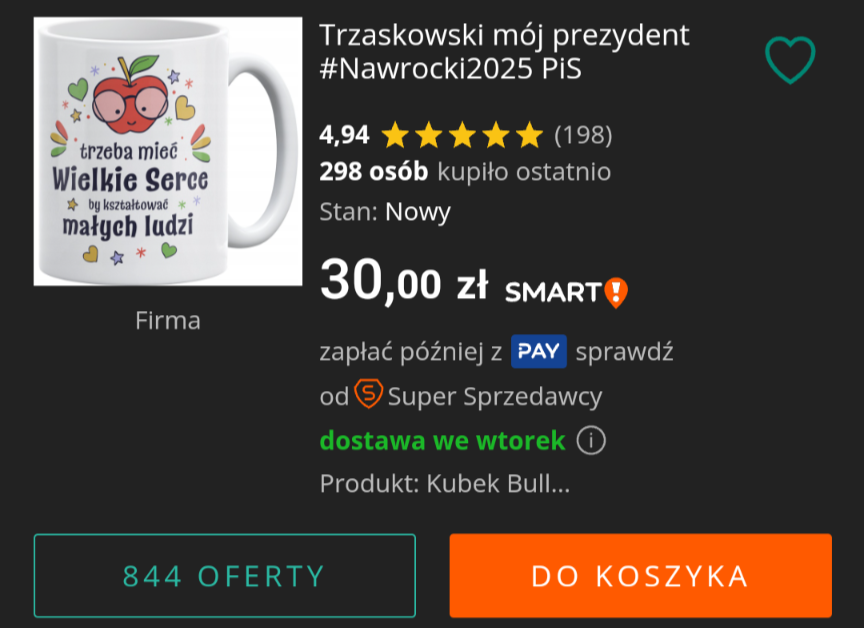Click Produkt: Kubek Bull... truncated text
This screenshot has height=628, width=864.
(445, 484)
